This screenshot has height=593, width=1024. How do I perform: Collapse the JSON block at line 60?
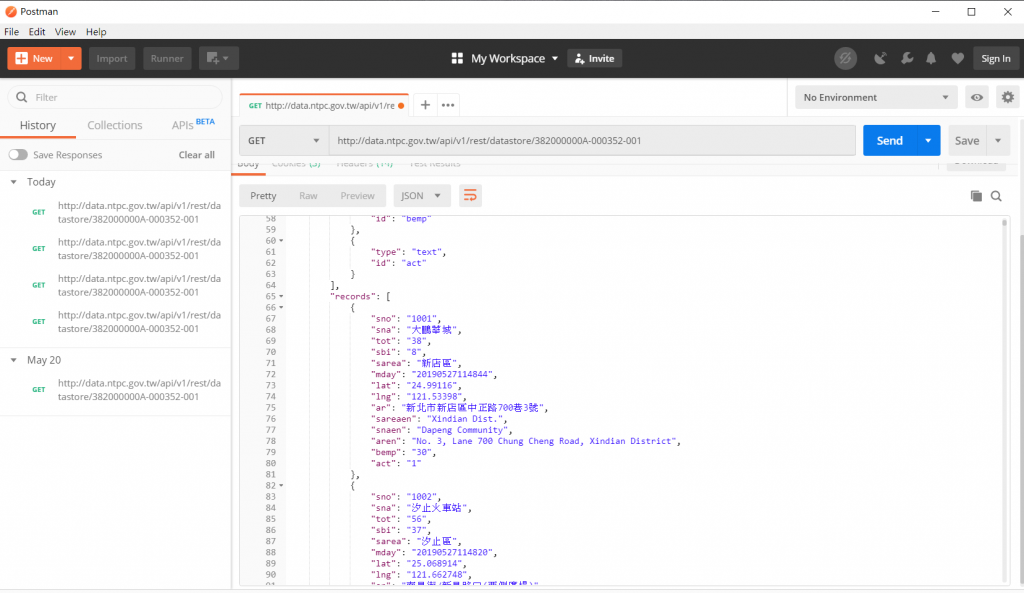click(281, 241)
